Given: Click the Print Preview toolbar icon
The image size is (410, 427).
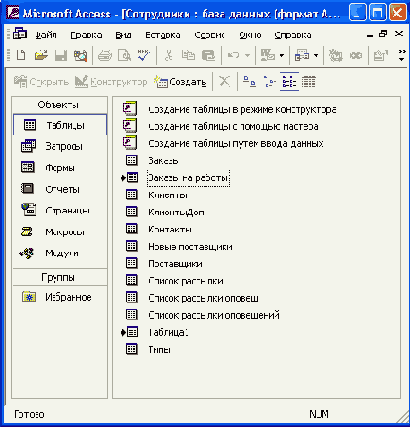Looking at the screenshot, I should click(x=124, y=55).
